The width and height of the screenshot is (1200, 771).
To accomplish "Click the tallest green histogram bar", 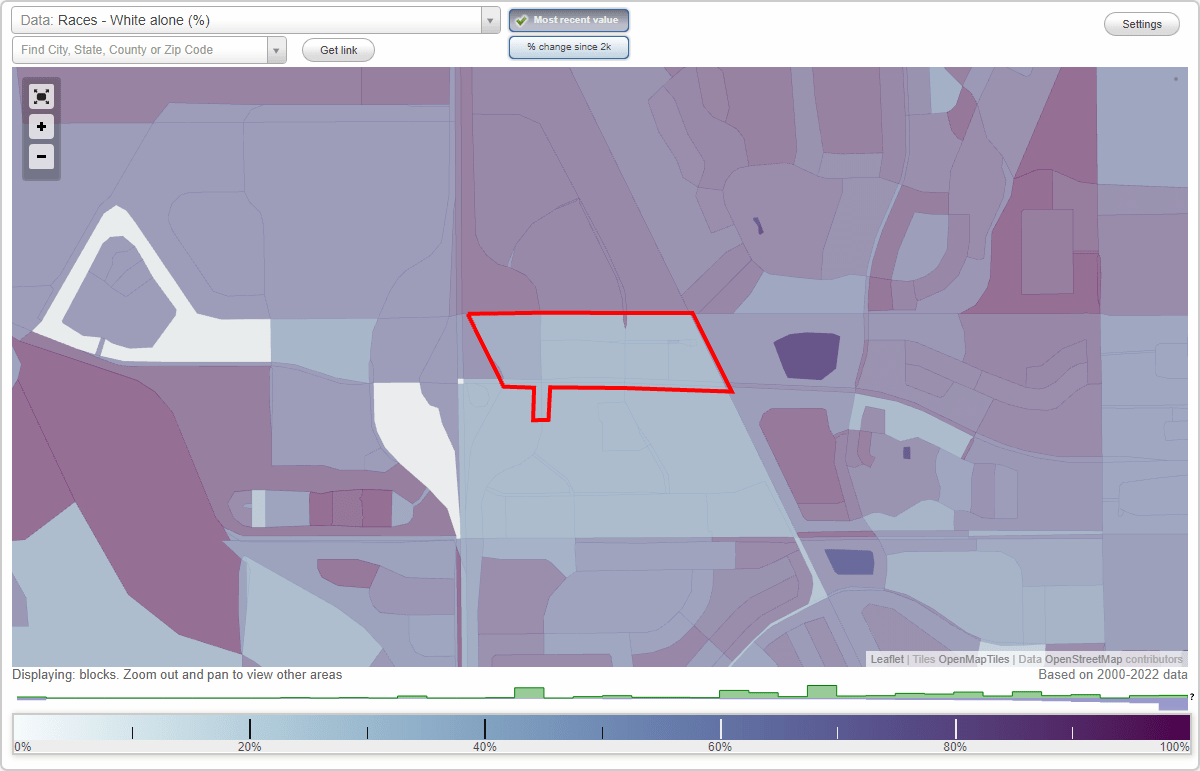I will coord(822,691).
